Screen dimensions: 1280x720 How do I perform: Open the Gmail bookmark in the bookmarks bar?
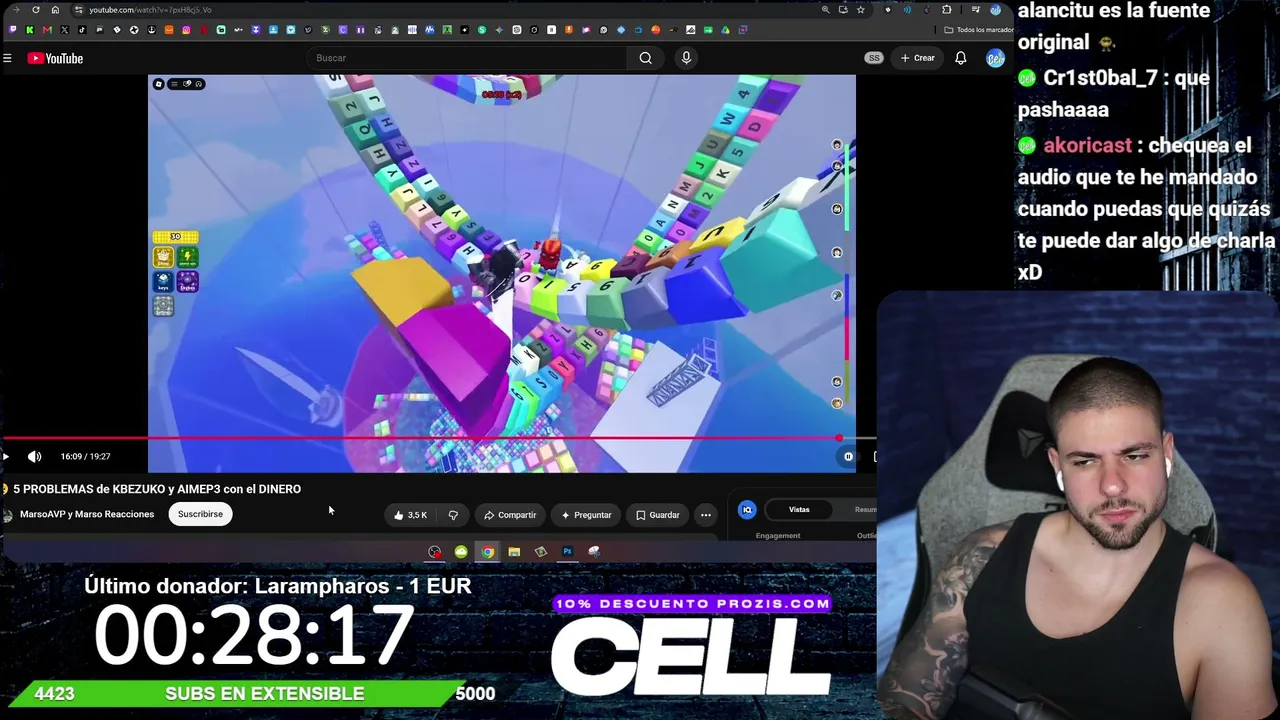tap(47, 30)
